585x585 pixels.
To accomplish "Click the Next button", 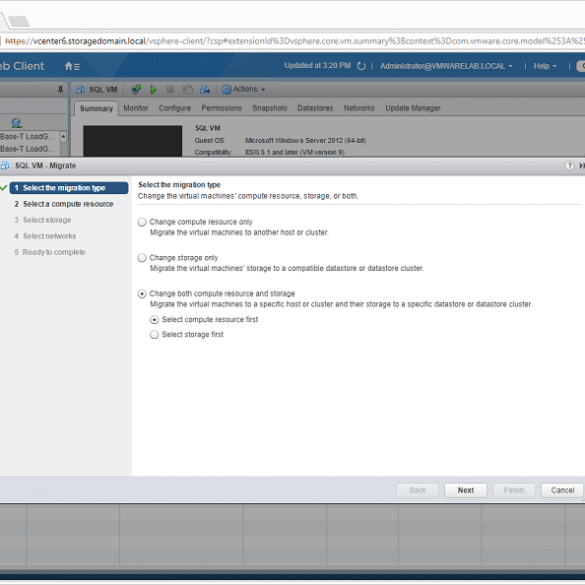I will 466,490.
